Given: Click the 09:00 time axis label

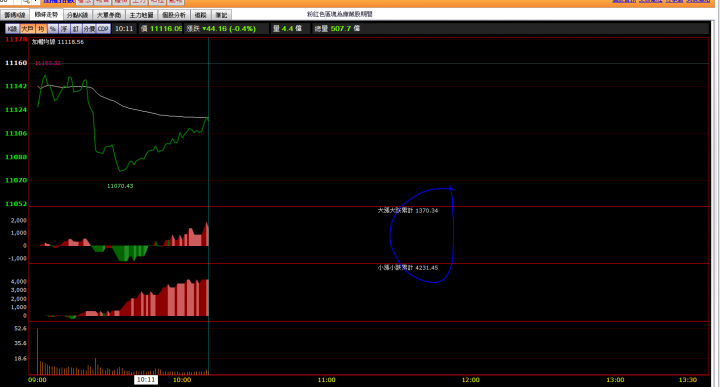Looking at the screenshot, I should tap(37, 380).
